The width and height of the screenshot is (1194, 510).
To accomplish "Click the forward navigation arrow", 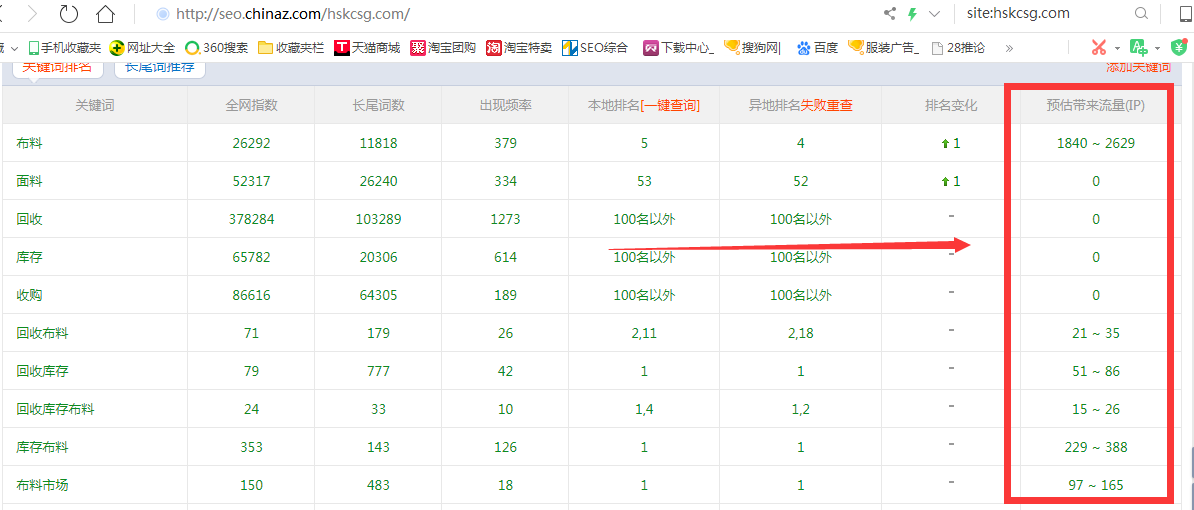I will click(x=33, y=14).
